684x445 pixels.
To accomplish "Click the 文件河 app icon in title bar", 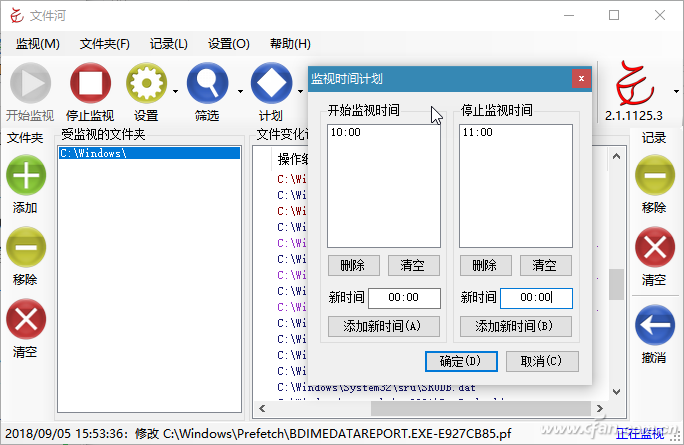I will [x=17, y=16].
